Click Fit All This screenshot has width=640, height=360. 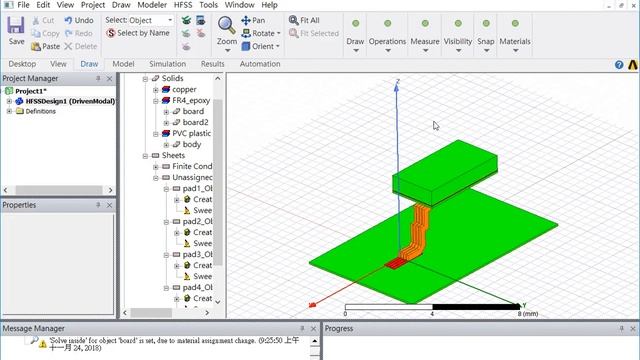[304, 20]
